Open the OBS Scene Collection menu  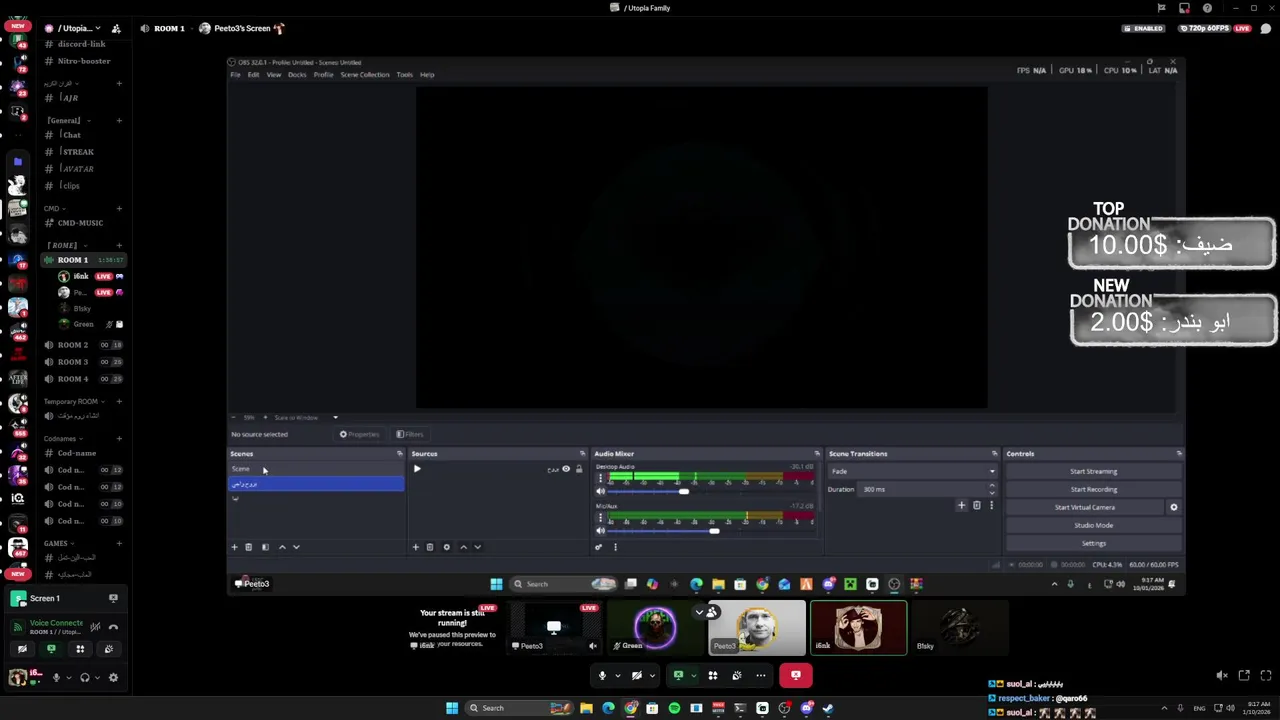[365, 75]
